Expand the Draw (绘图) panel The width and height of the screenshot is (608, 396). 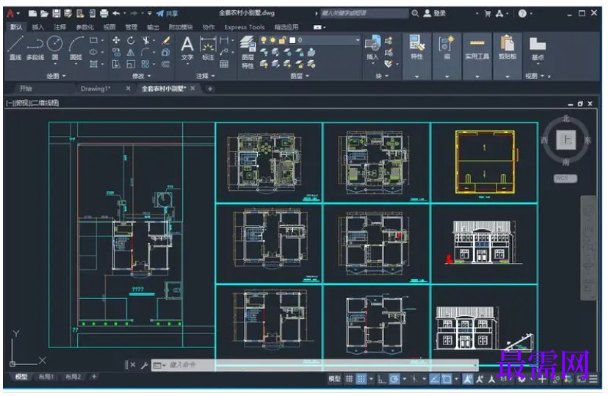tap(56, 76)
